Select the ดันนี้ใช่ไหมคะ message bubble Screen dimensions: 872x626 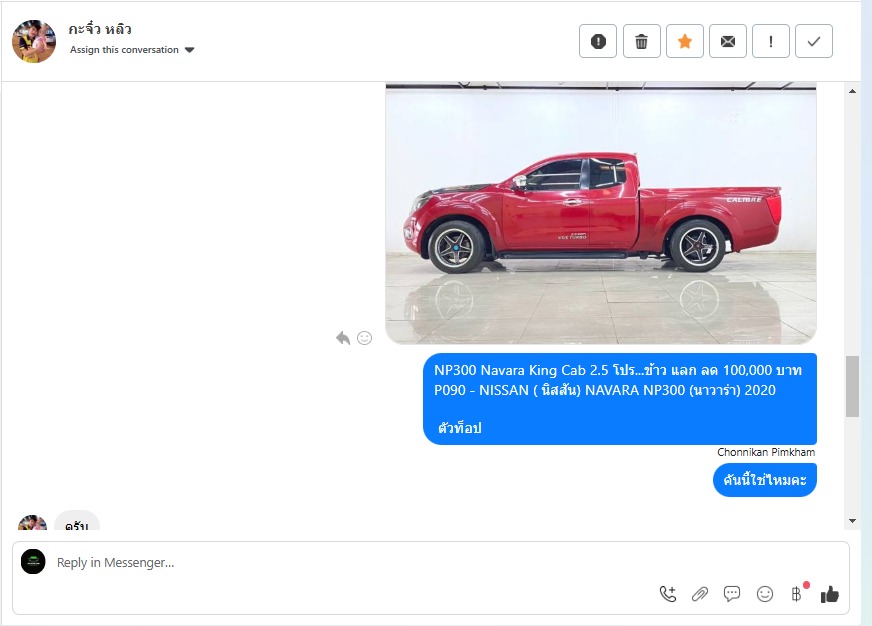click(765, 480)
